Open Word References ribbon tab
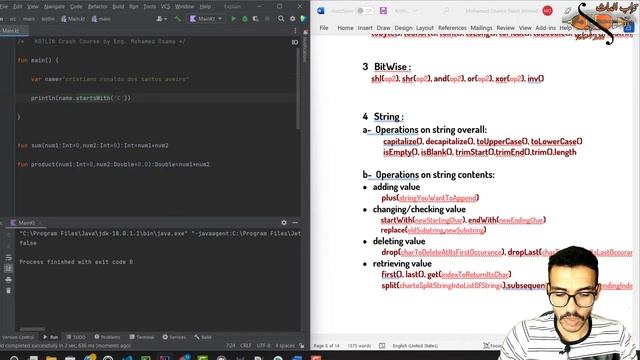Viewport: 640px width, 360px height. pos(452,28)
